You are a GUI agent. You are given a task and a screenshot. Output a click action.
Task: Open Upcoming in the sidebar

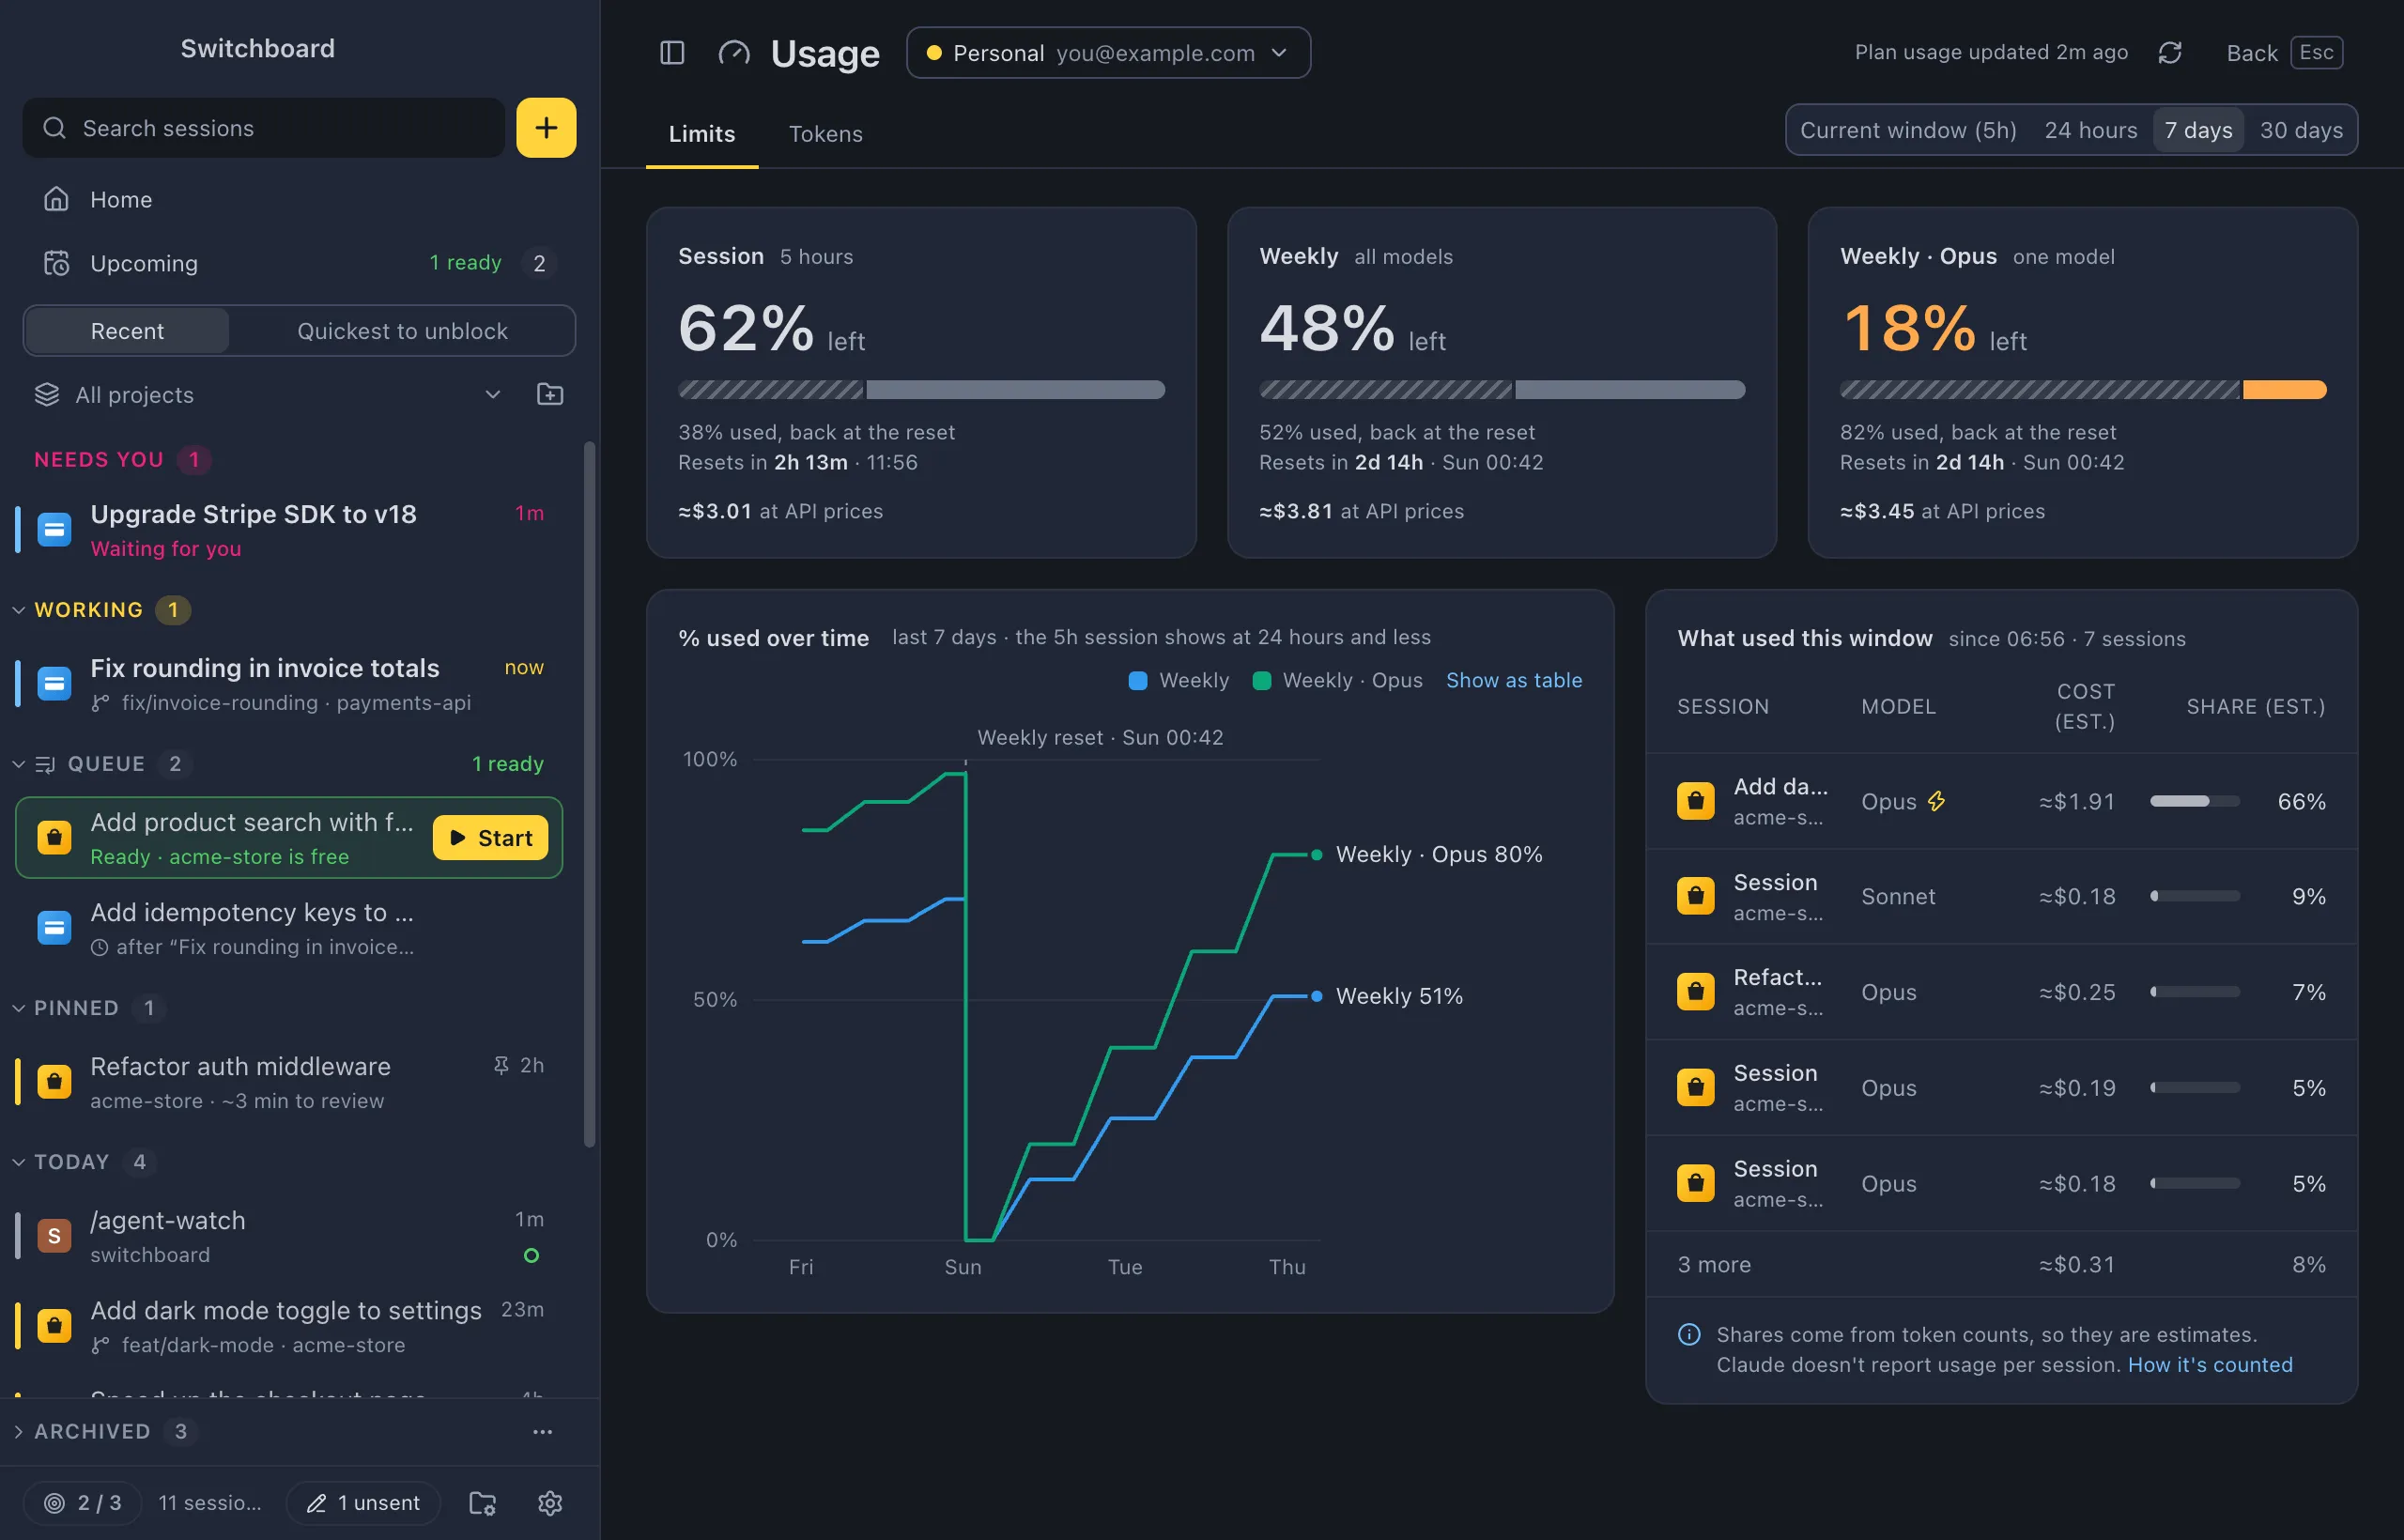pos(299,263)
